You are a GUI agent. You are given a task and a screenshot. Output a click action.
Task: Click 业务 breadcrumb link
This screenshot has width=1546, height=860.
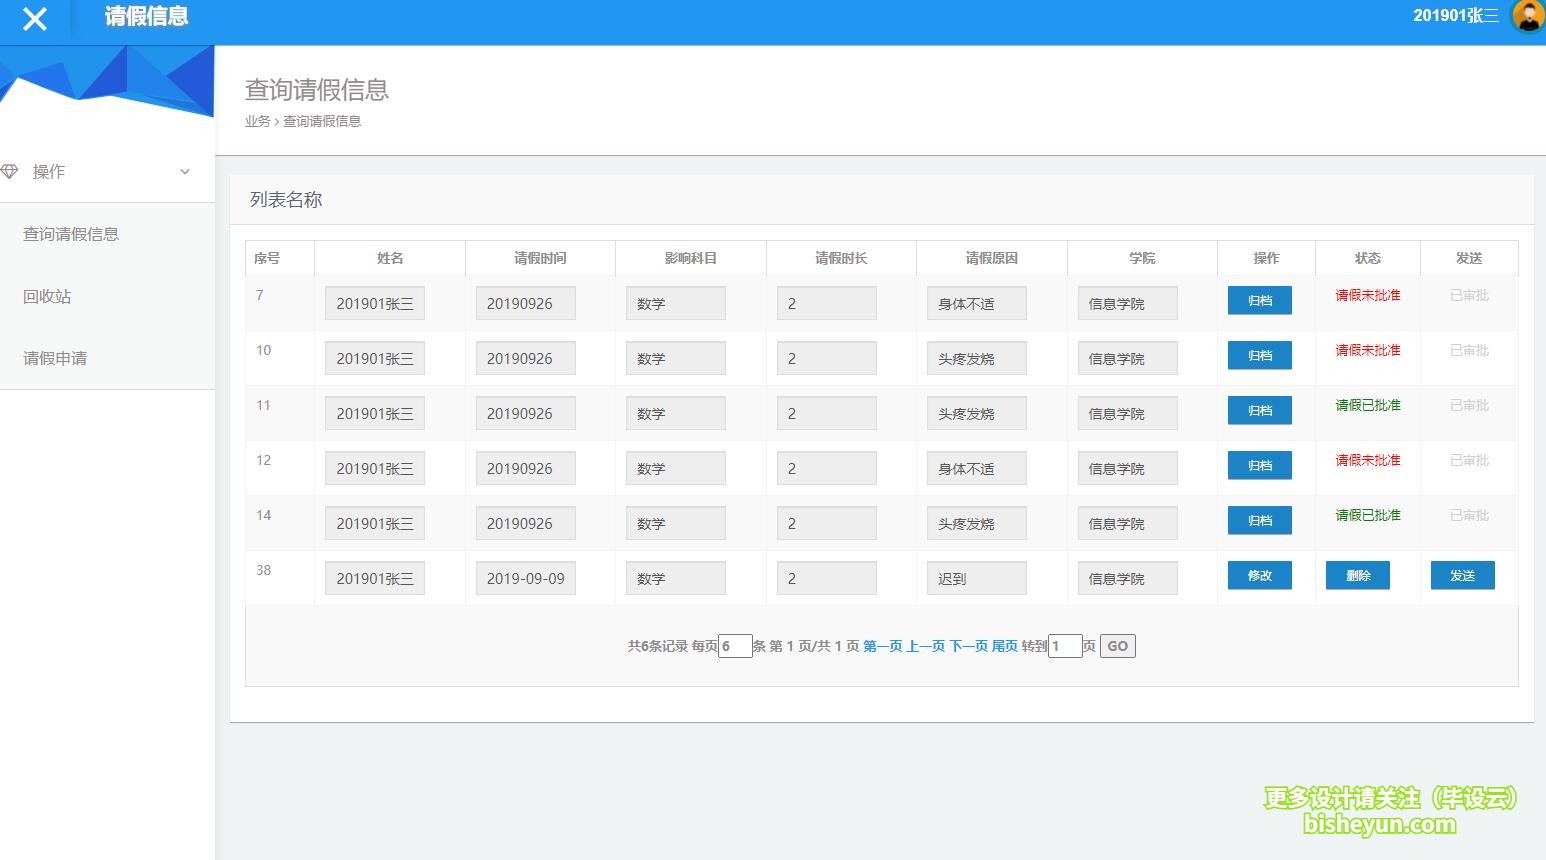pos(257,121)
